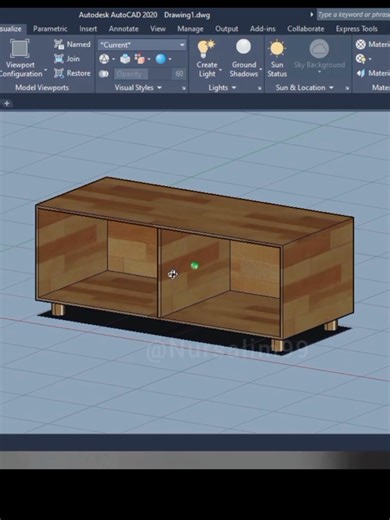Switch to the Output ribbon tab
Image resolution: width=390 pixels, height=520 pixels.
tap(227, 29)
